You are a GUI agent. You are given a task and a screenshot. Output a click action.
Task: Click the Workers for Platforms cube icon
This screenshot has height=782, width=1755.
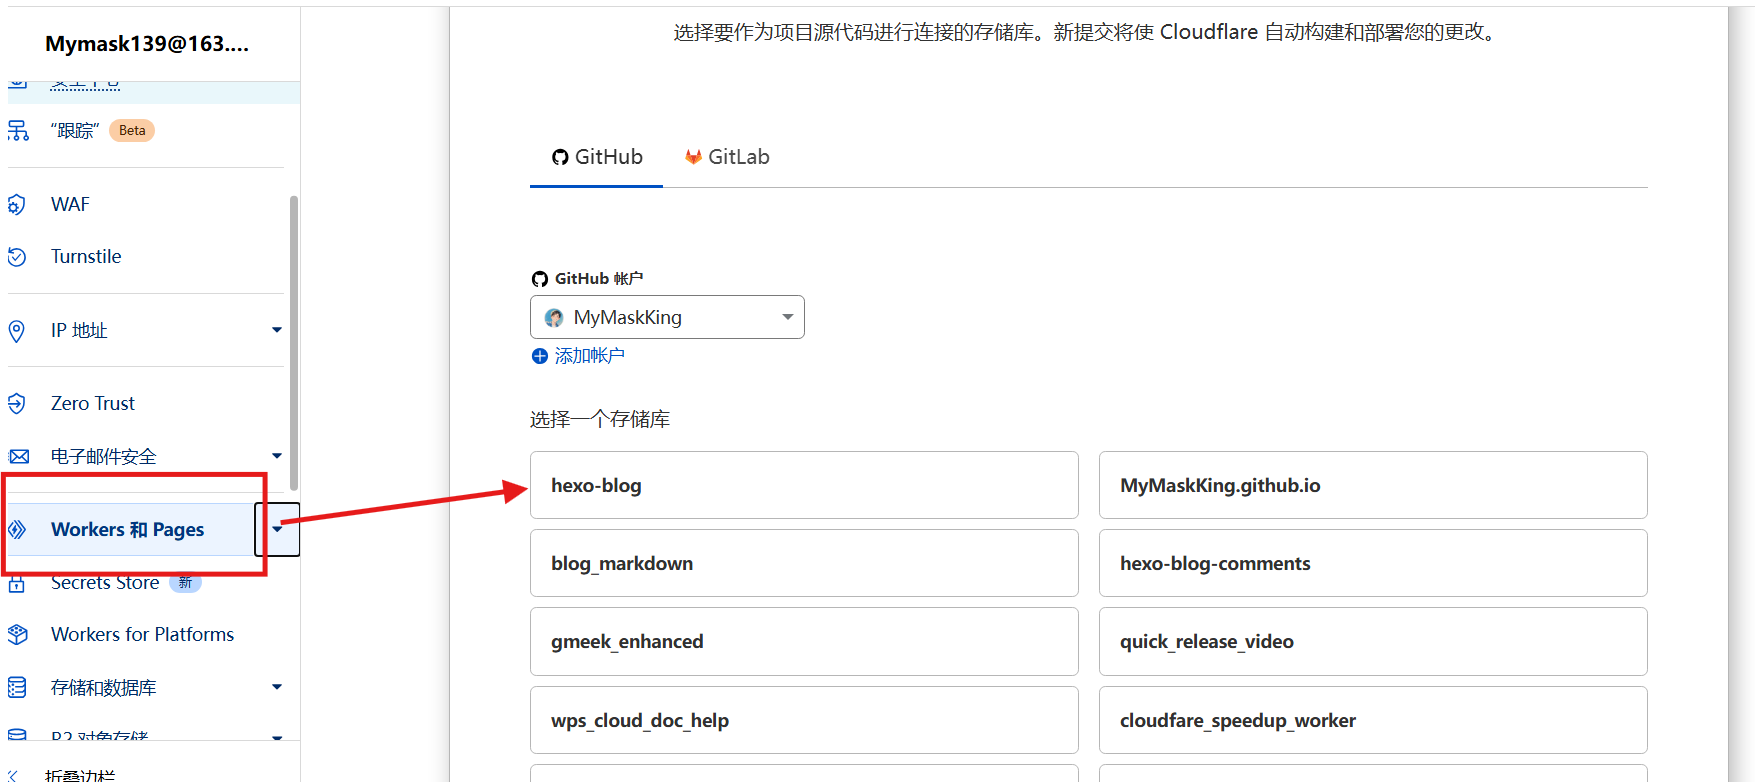pos(17,635)
